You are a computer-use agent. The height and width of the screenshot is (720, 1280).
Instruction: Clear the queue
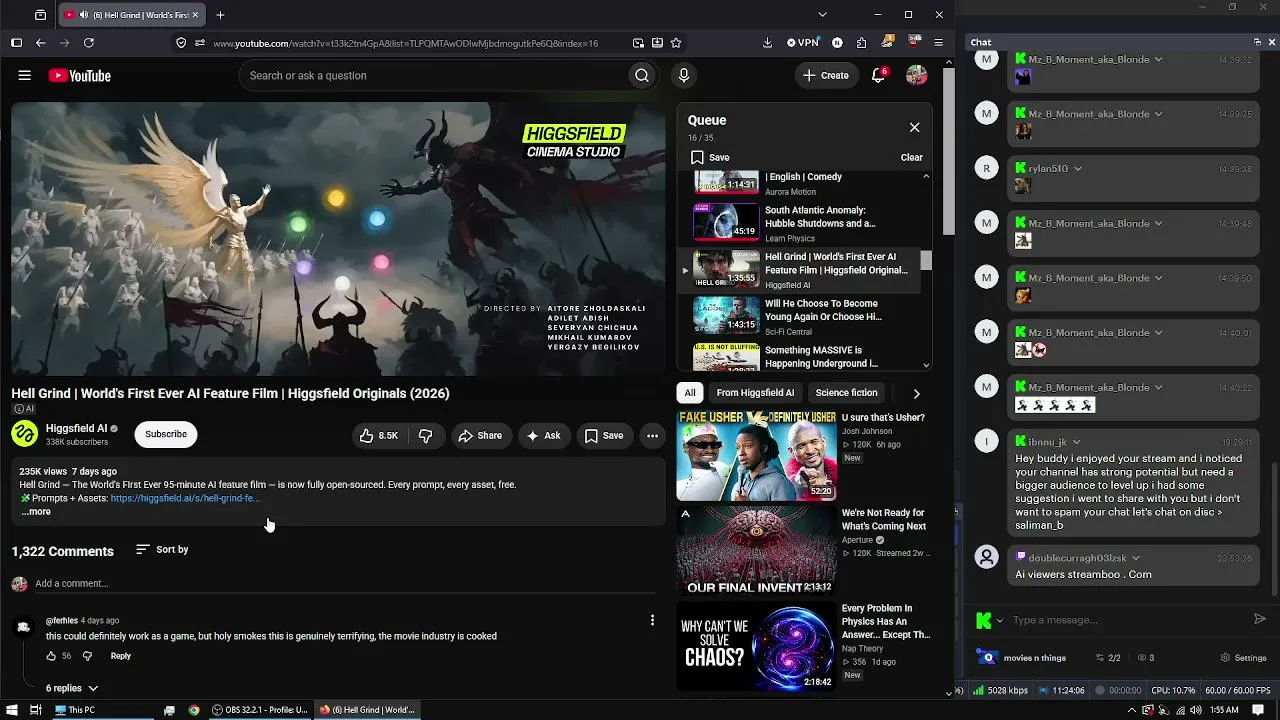click(911, 157)
